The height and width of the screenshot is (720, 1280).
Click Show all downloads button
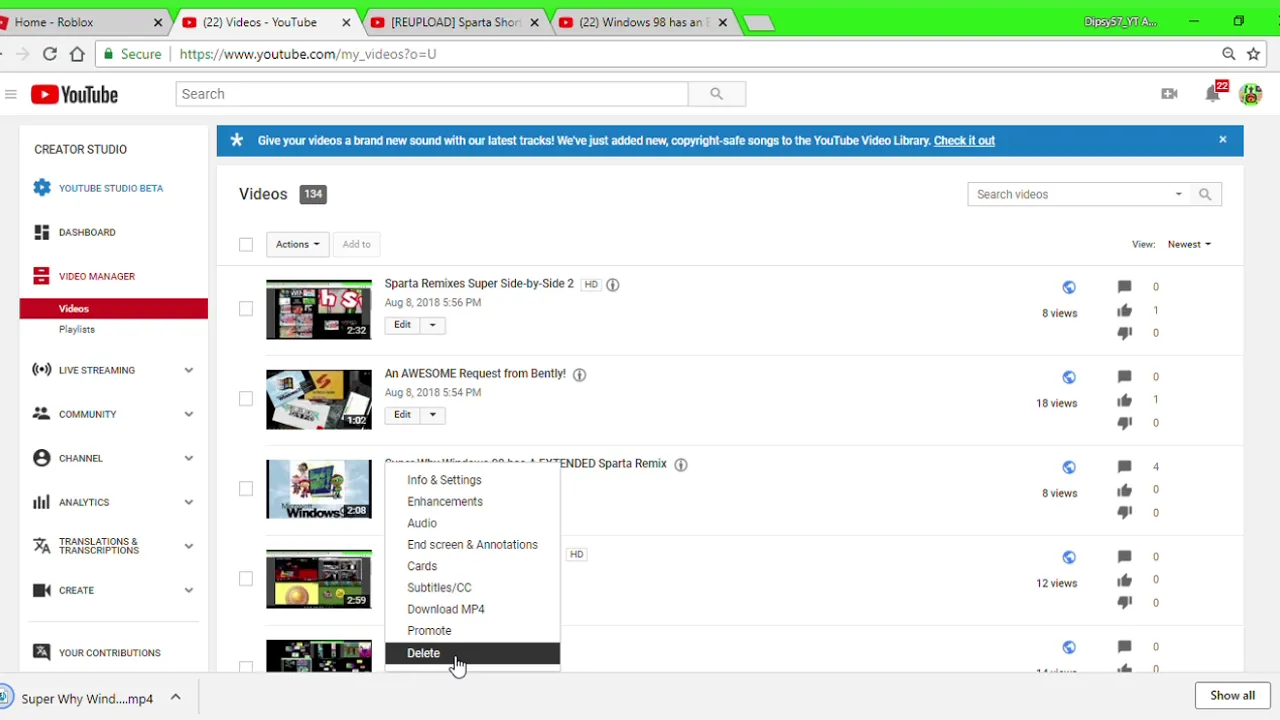(x=1232, y=696)
